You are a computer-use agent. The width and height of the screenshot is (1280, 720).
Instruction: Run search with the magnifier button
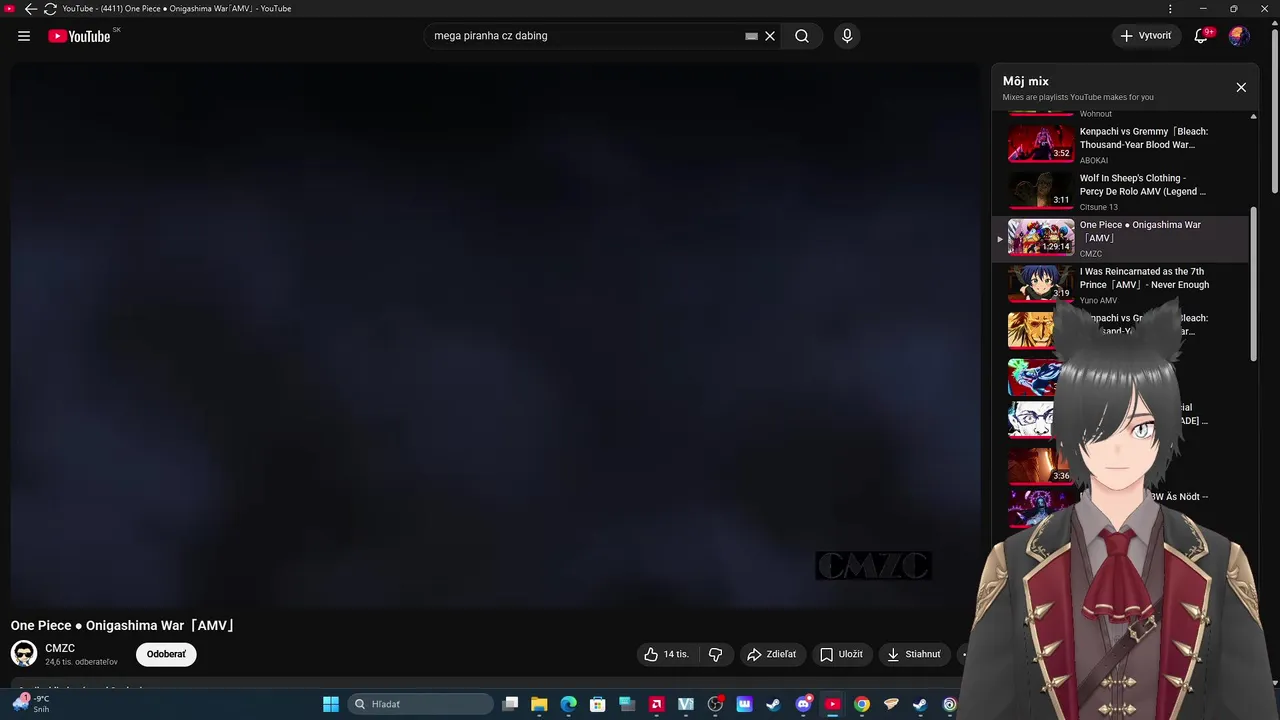tap(802, 36)
